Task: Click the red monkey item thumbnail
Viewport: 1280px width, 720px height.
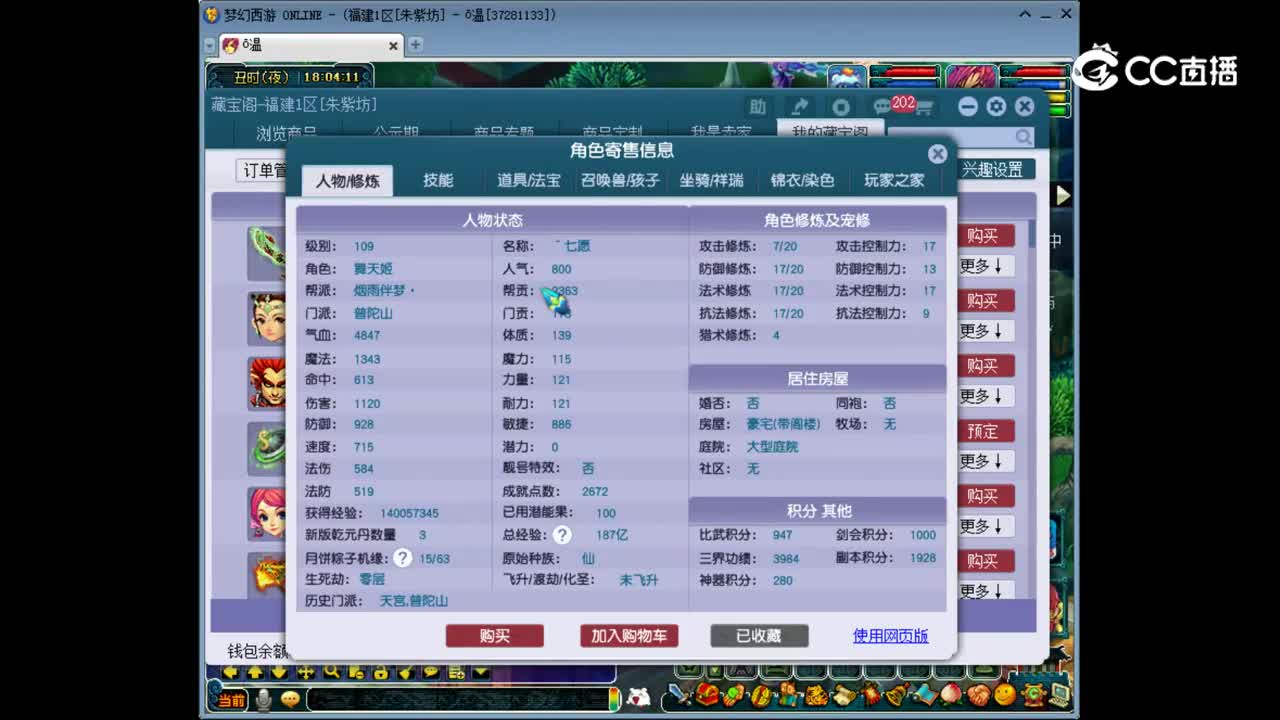Action: [267, 383]
